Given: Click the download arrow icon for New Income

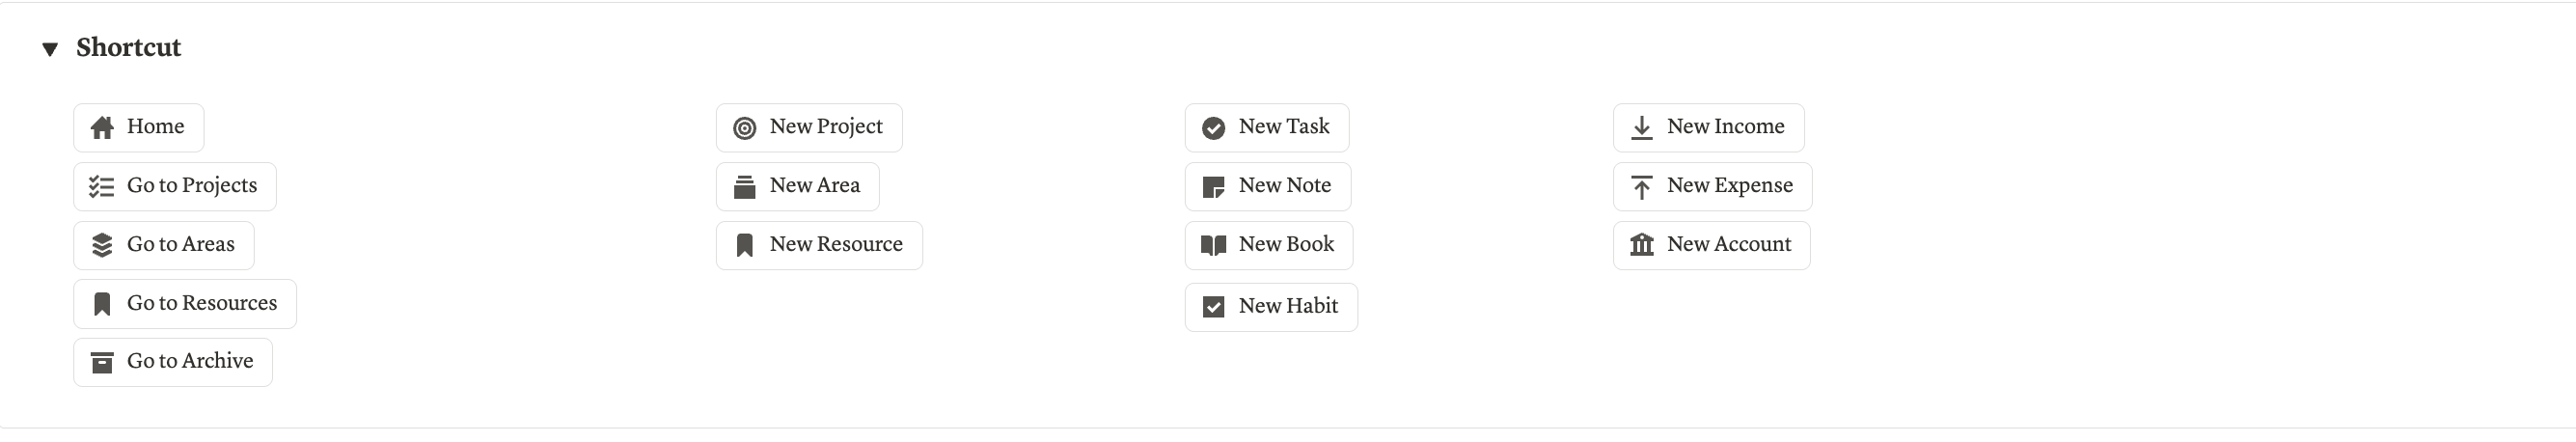Looking at the screenshot, I should point(1641,128).
